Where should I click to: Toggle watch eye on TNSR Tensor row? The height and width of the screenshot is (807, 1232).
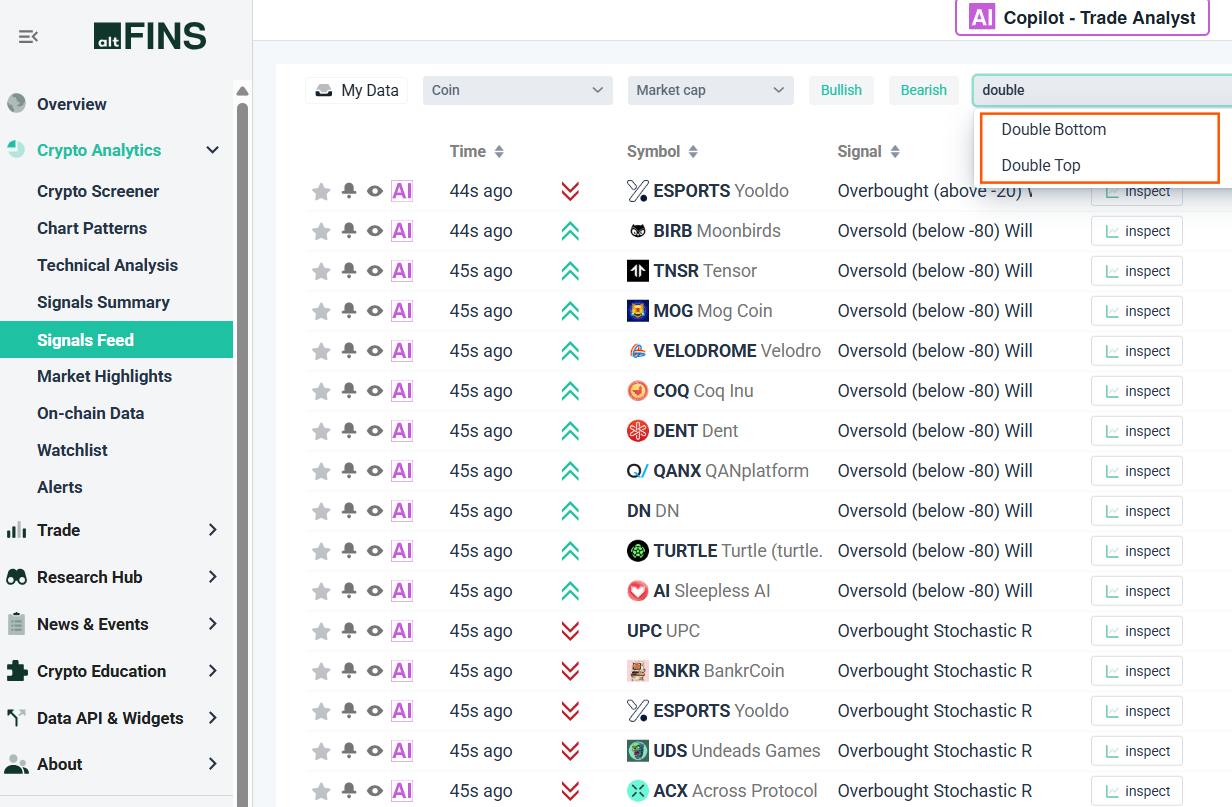tap(375, 271)
